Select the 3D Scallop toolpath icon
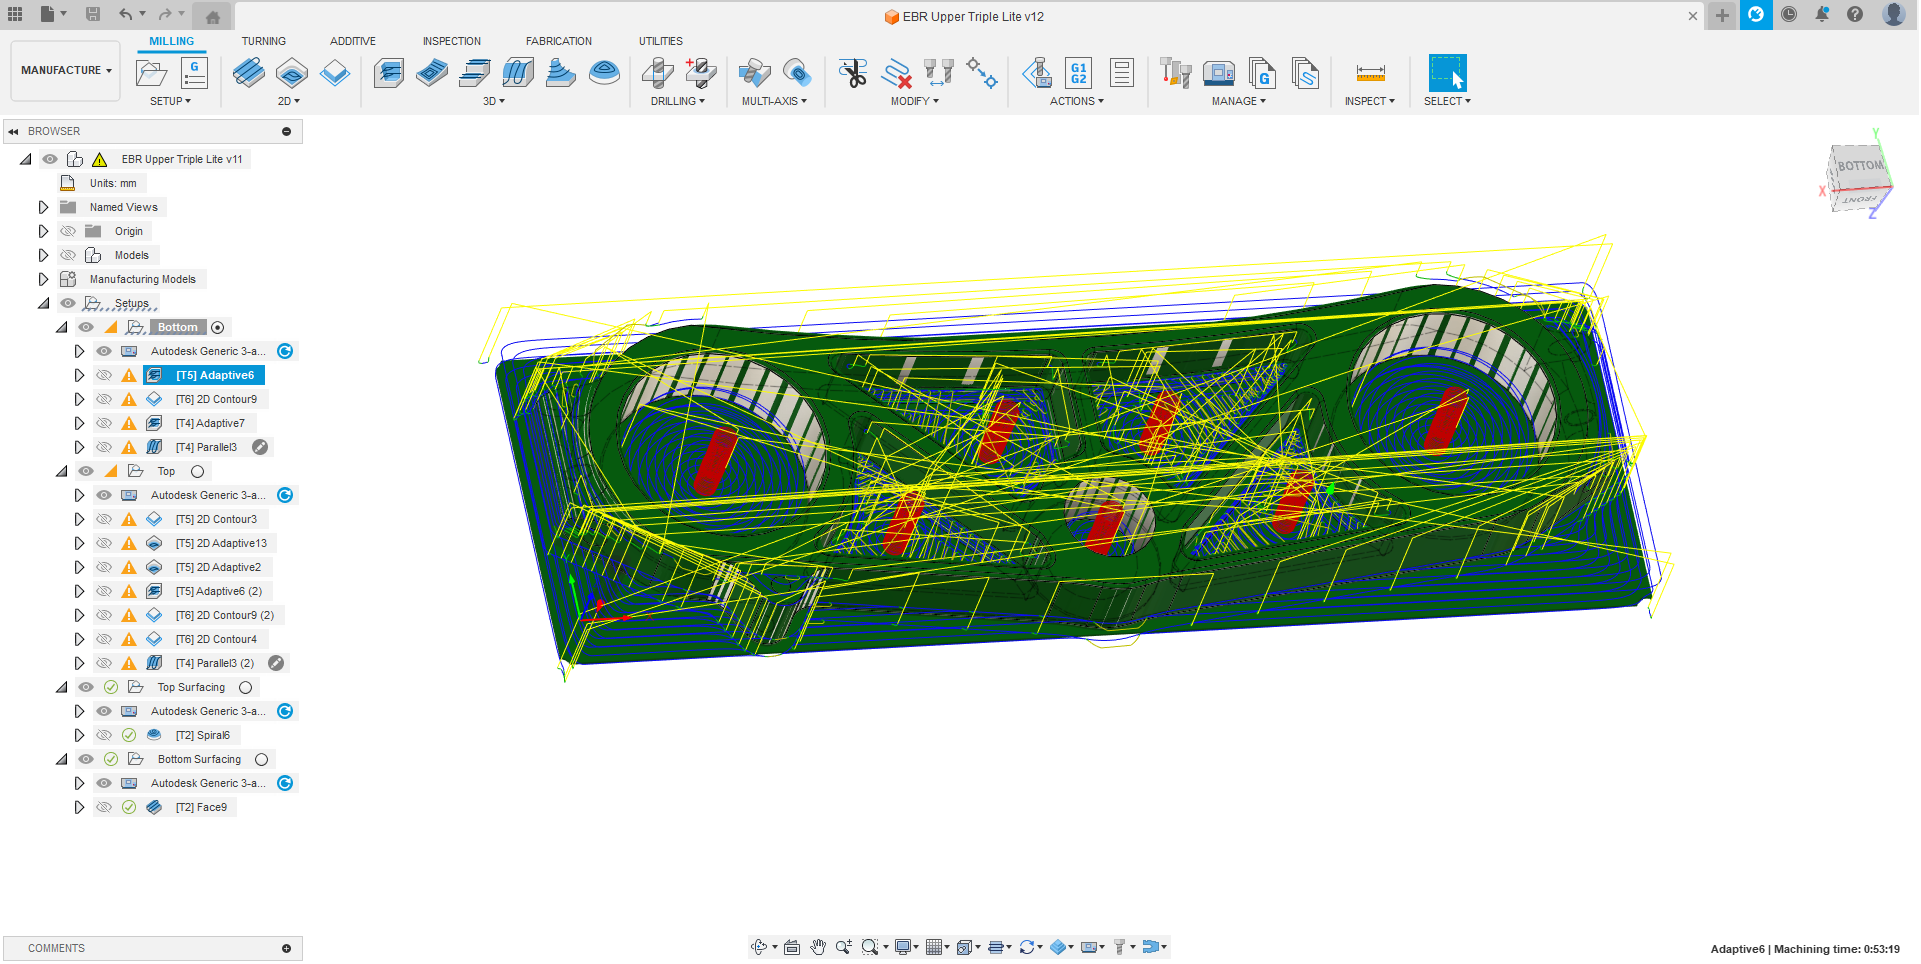This screenshot has width=1921, height=964. [604, 73]
